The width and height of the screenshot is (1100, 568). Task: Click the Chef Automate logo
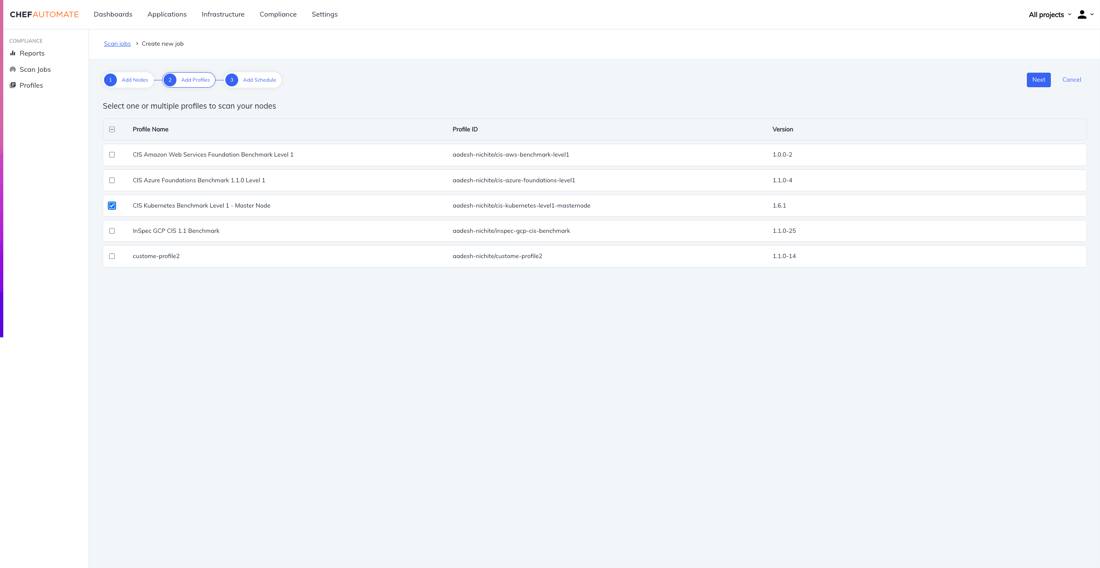click(44, 14)
